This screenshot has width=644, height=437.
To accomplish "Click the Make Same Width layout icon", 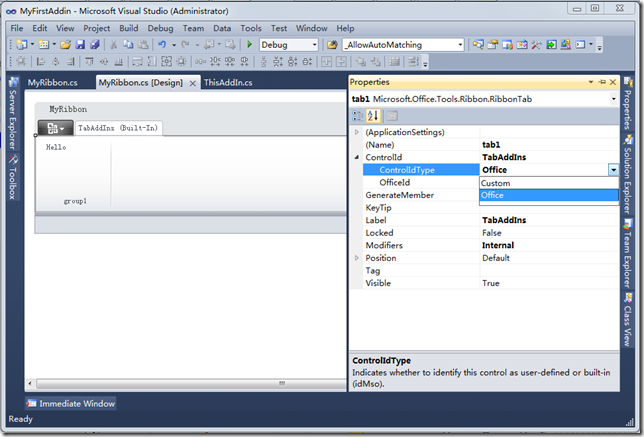I will click(x=138, y=62).
